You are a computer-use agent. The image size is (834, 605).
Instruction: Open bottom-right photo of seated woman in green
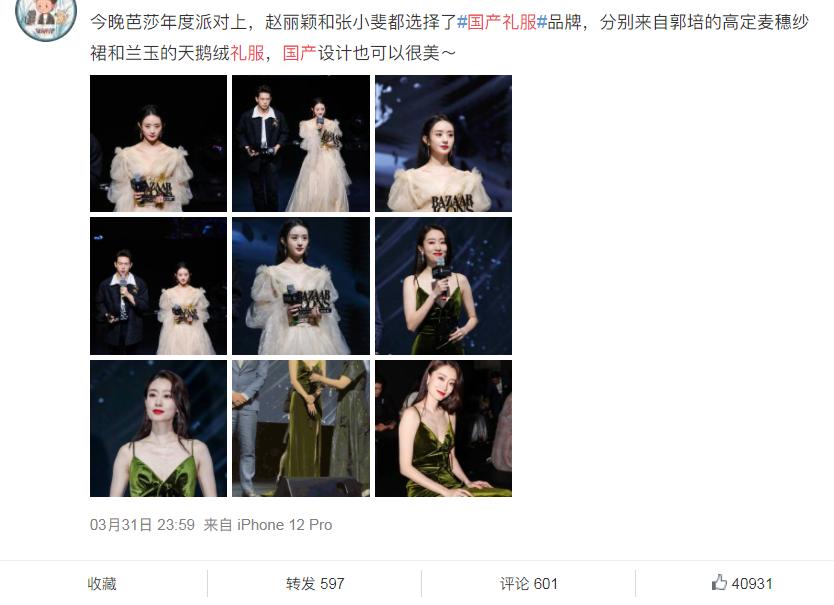point(444,429)
